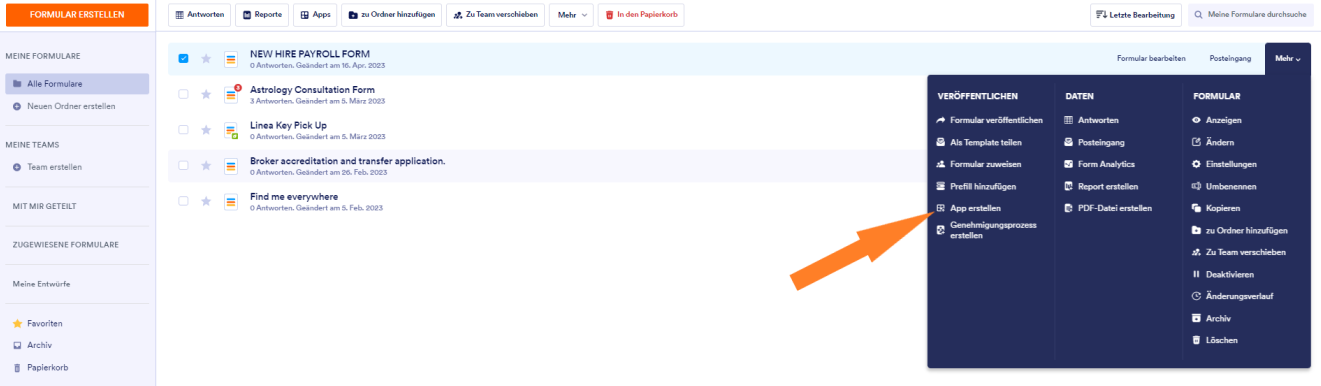Choose Formular veröffentlichen from menu
Viewport: 1321px width, 386px height.
[989, 120]
